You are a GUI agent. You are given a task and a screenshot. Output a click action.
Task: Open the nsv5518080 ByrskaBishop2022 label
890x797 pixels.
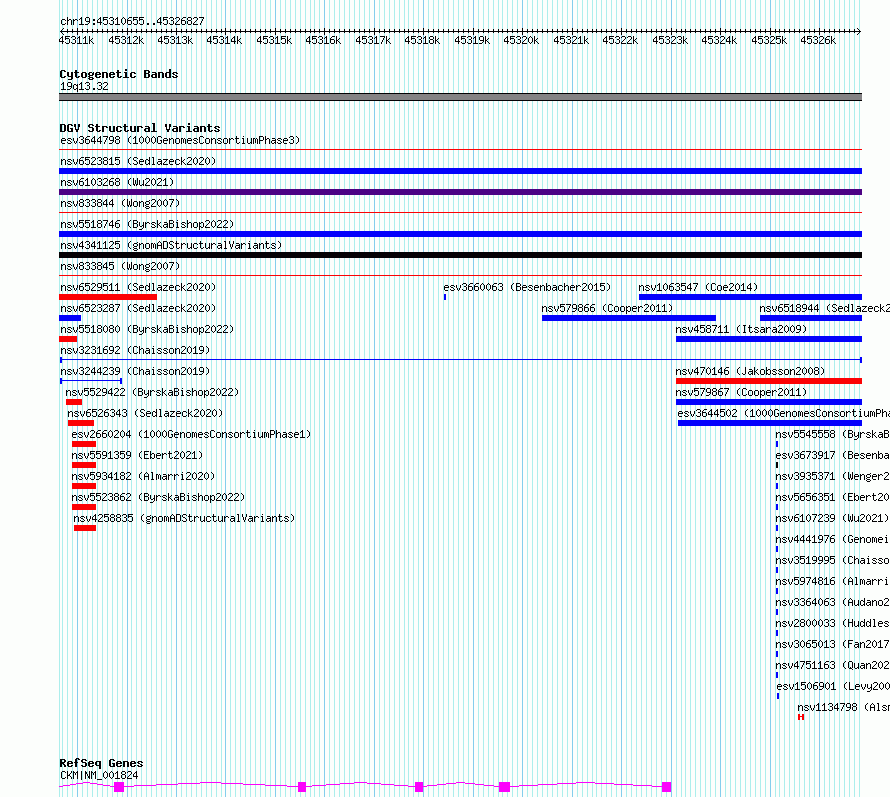click(147, 329)
